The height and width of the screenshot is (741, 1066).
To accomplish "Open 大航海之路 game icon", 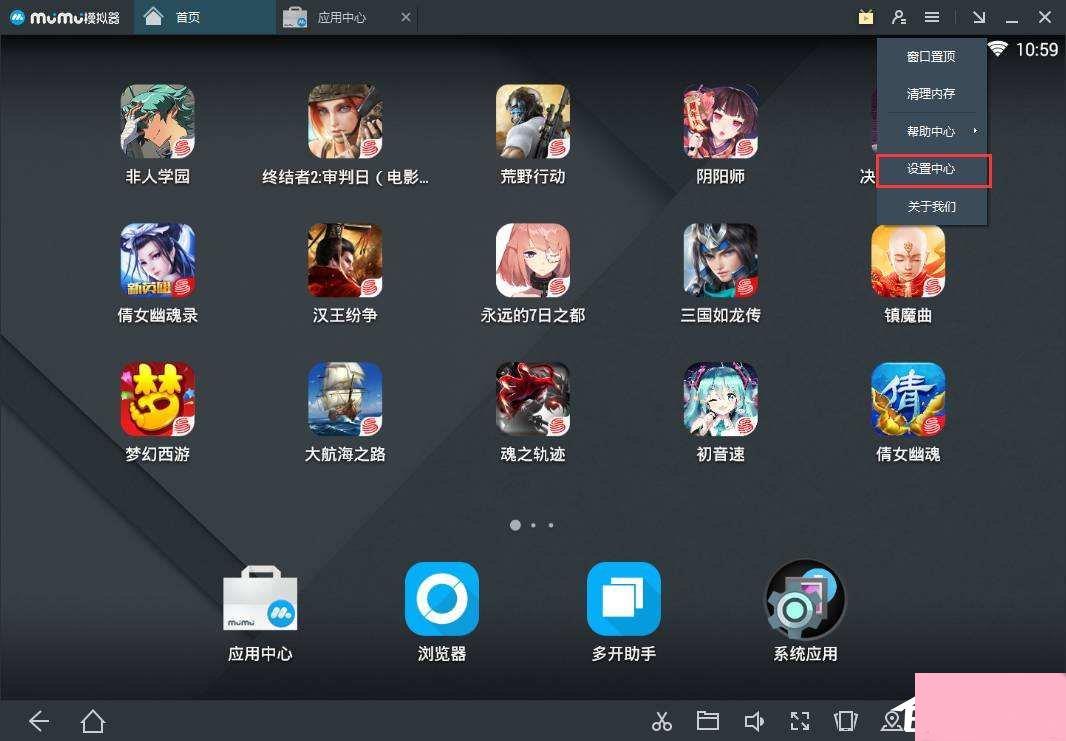I will (x=345, y=399).
